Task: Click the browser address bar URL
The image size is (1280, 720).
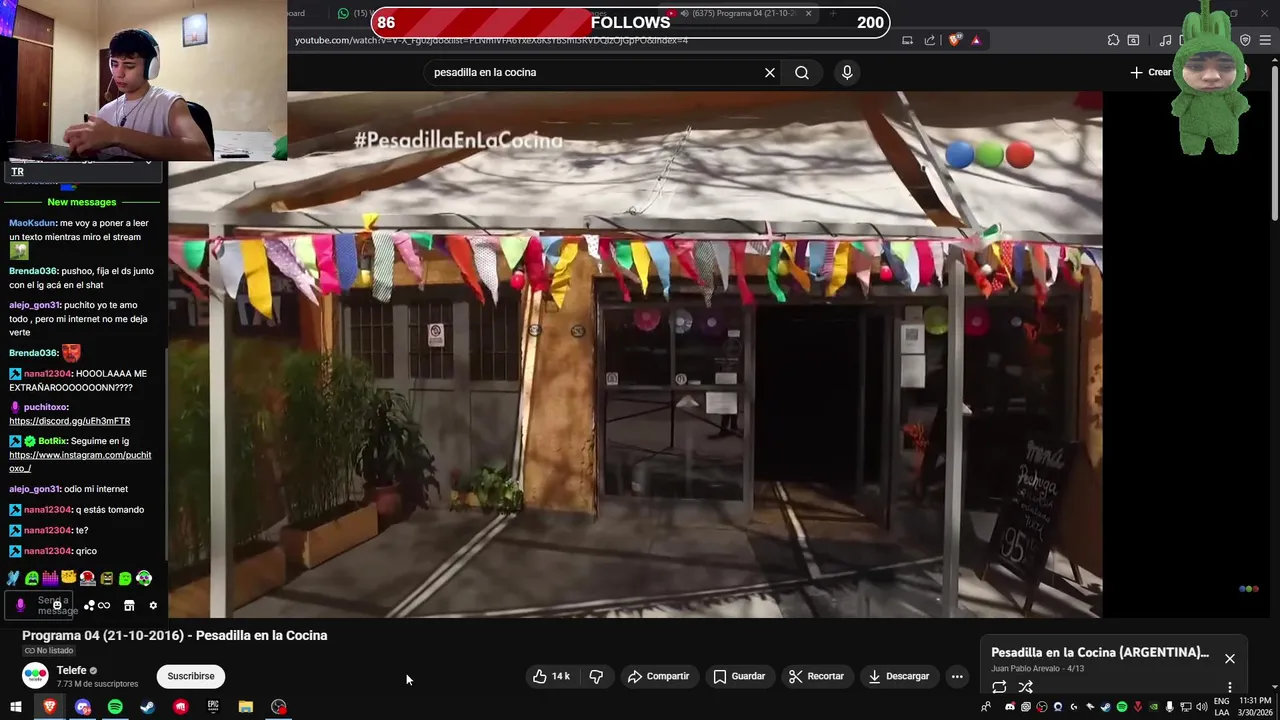Action: click(x=491, y=40)
